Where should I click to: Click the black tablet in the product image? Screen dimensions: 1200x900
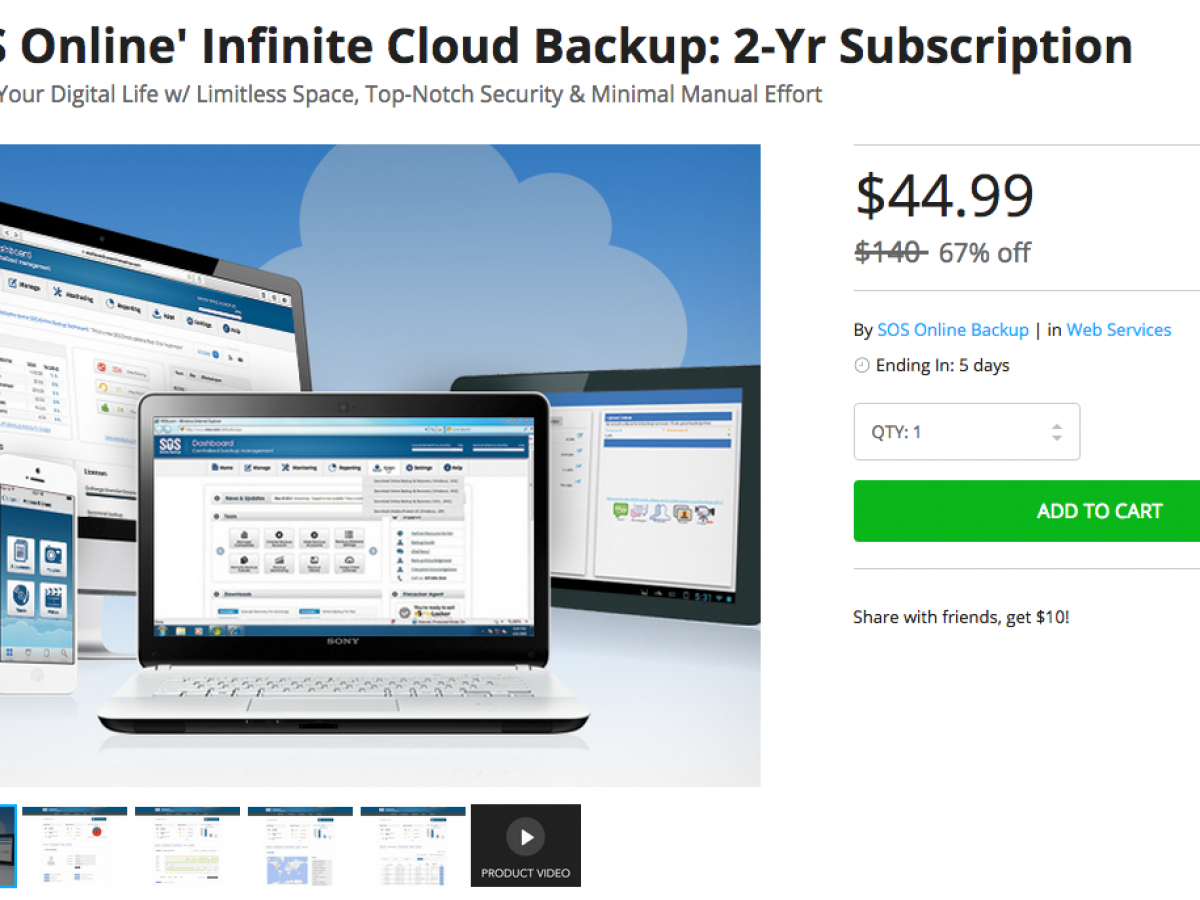pyautogui.click(x=660, y=490)
